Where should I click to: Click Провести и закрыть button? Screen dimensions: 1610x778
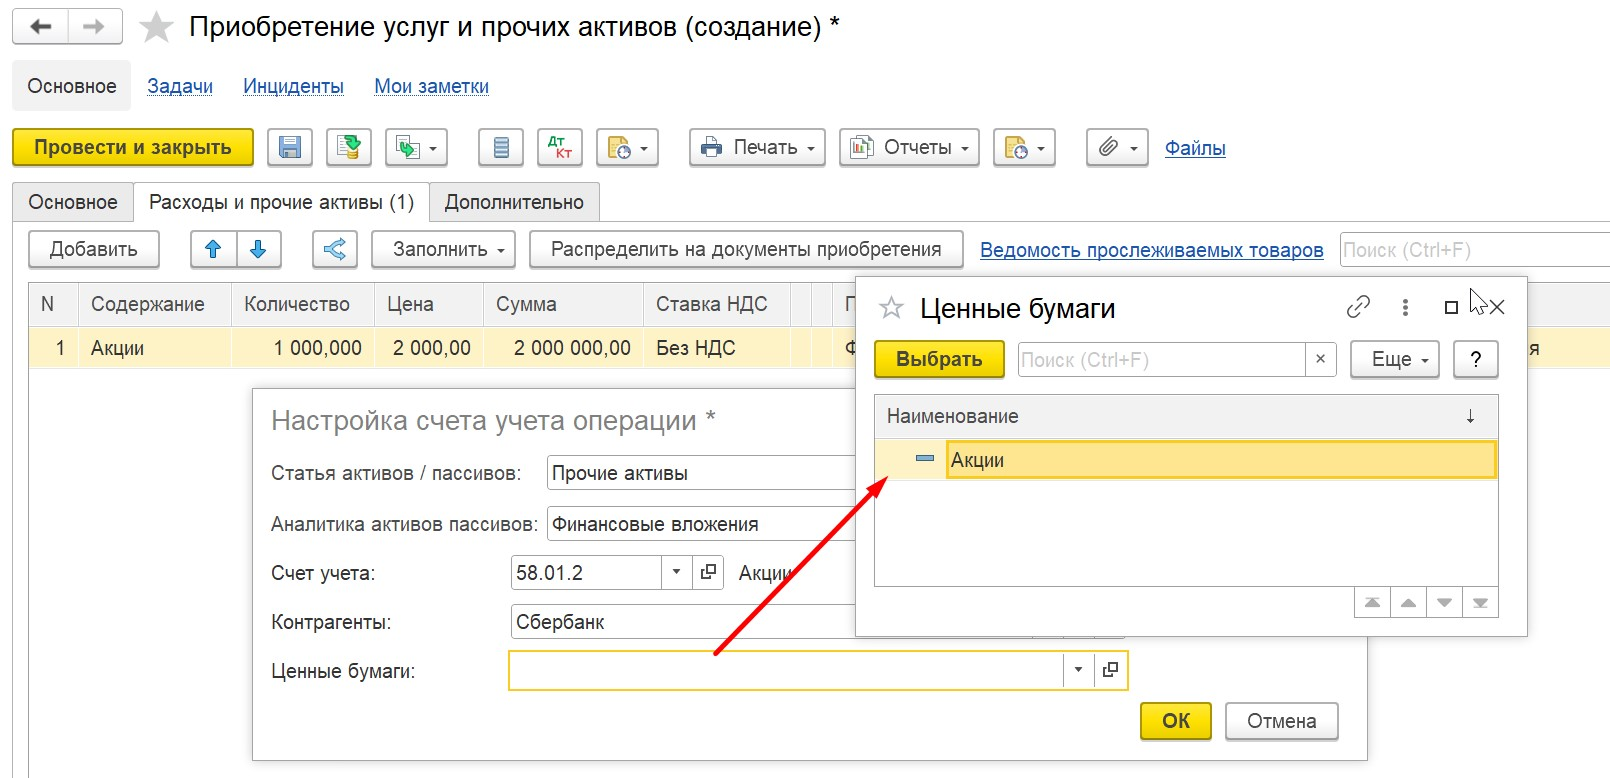[x=133, y=147]
